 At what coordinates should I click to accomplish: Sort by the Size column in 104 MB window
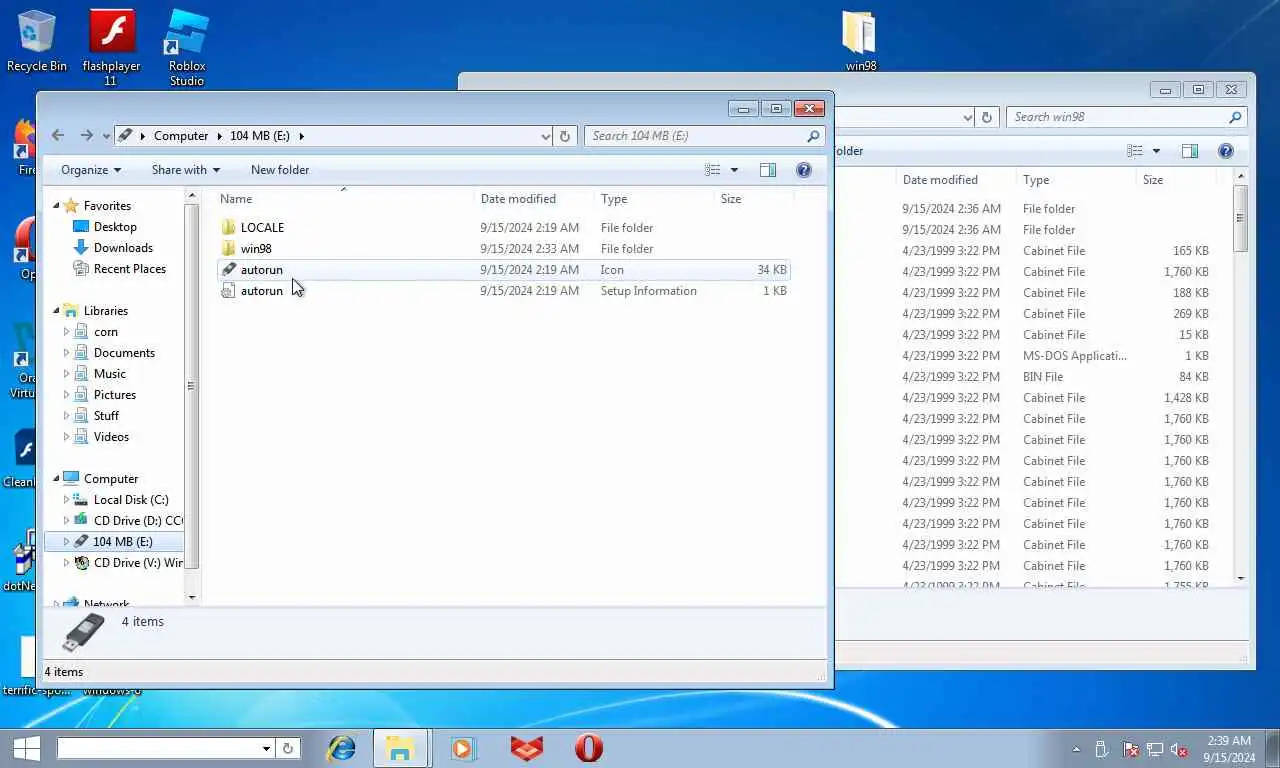(x=752, y=199)
